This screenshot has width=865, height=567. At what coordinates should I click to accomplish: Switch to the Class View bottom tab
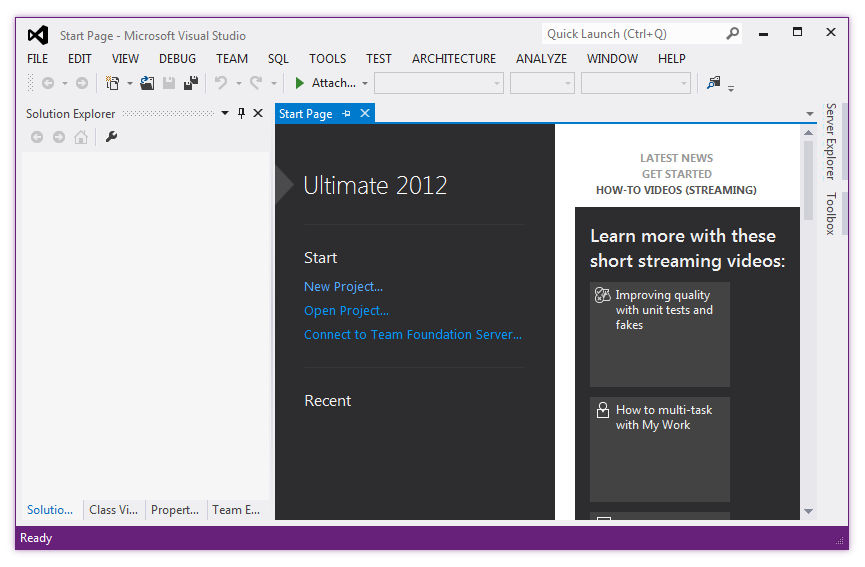[x=114, y=510]
